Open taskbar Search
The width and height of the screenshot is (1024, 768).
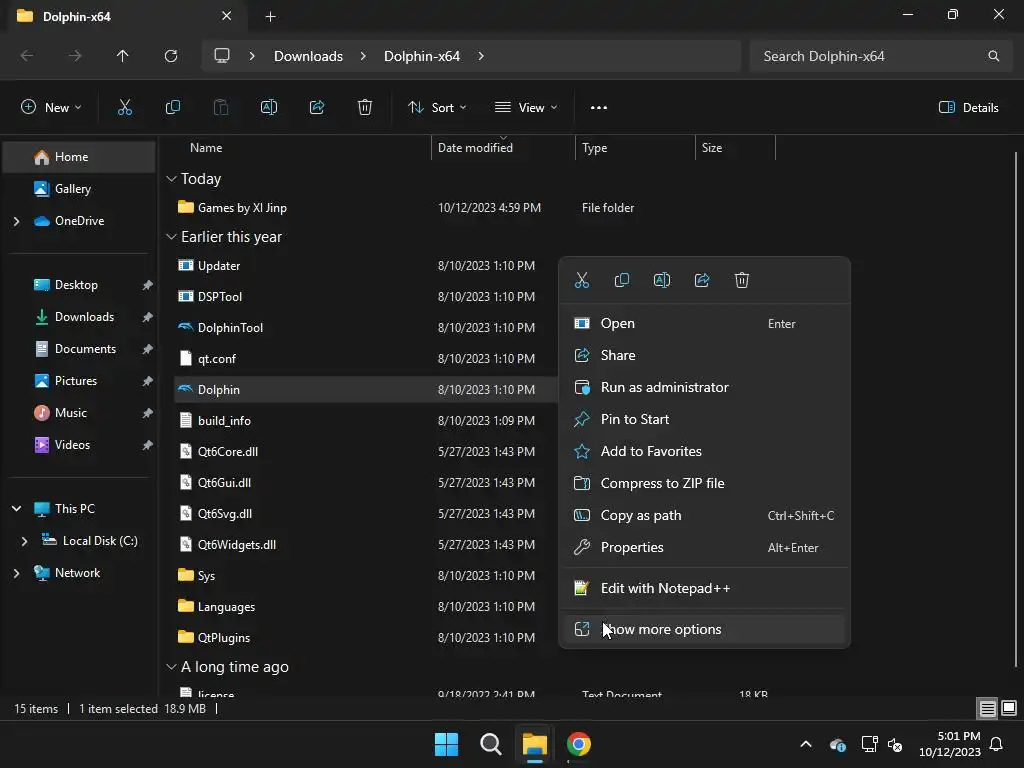490,744
